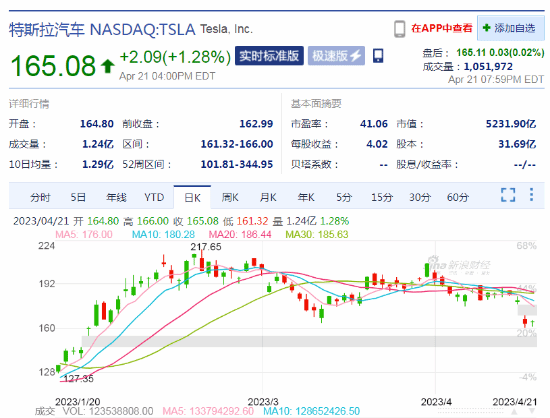Viewport: 550px width, 418px height.
Task: Click the 127.35 low marker on chart
Action: click(x=79, y=379)
